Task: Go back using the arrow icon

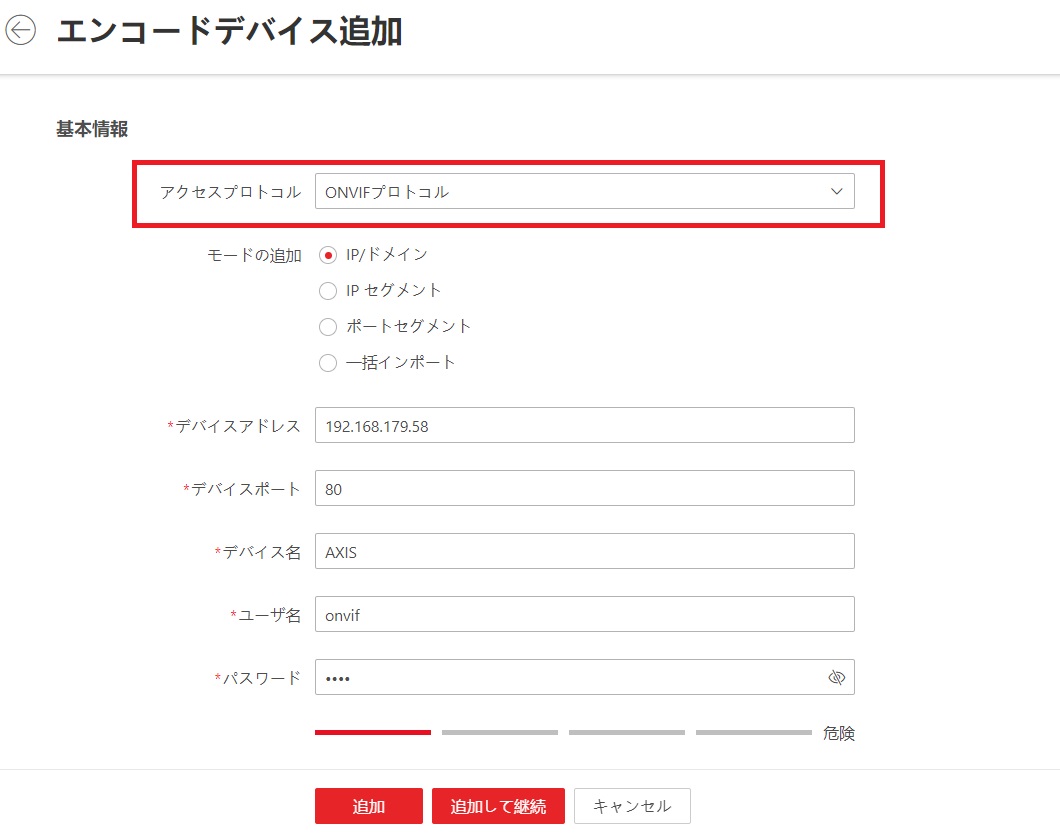Action: click(20, 30)
